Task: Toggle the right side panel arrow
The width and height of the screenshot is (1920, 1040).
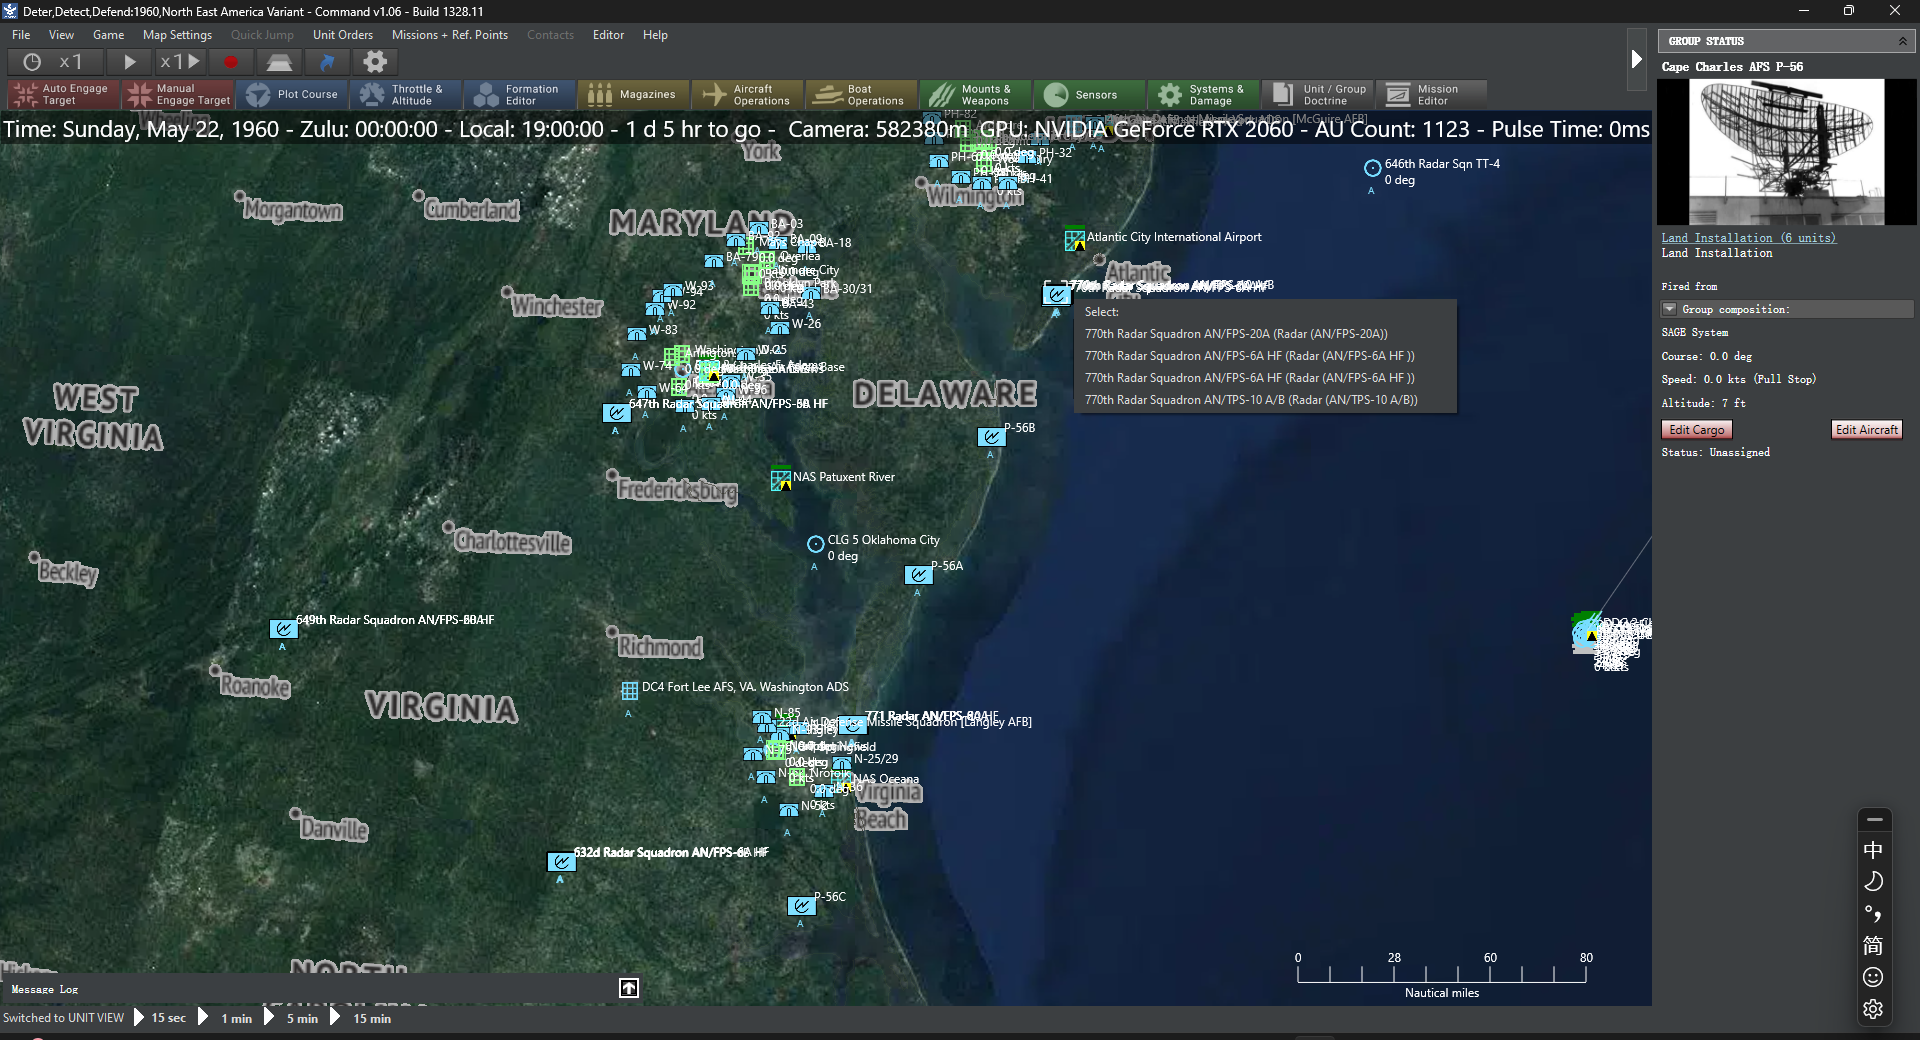Action: click(1636, 59)
